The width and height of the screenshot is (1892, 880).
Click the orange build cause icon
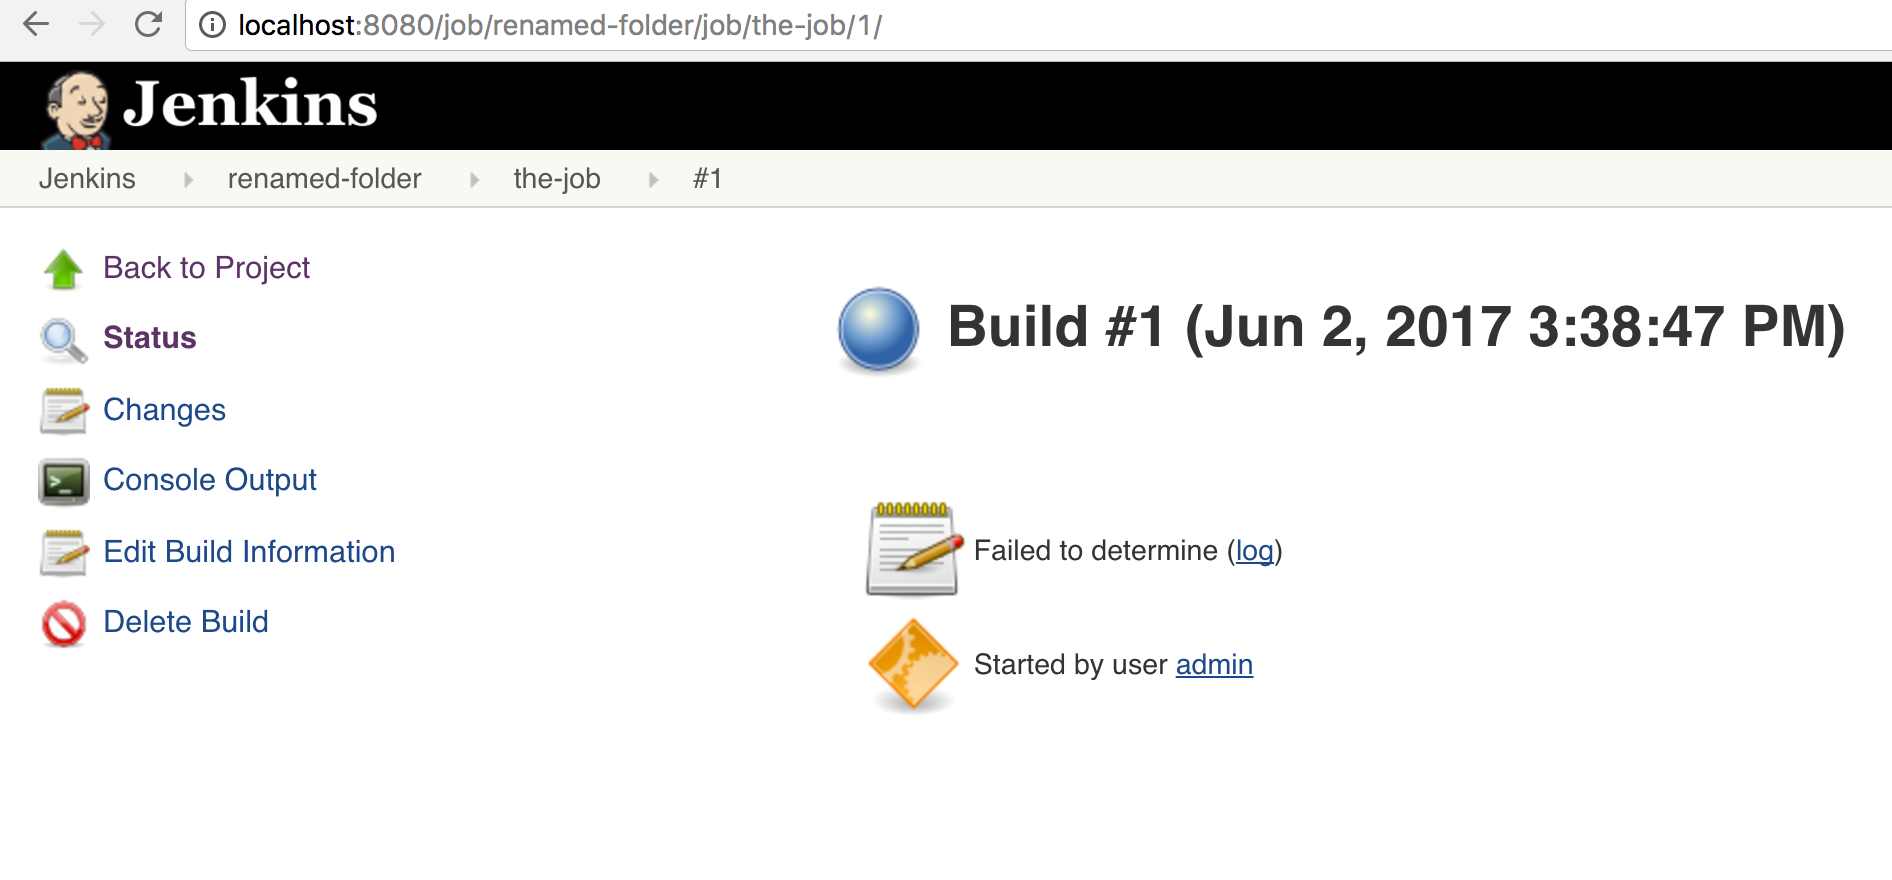point(912,664)
